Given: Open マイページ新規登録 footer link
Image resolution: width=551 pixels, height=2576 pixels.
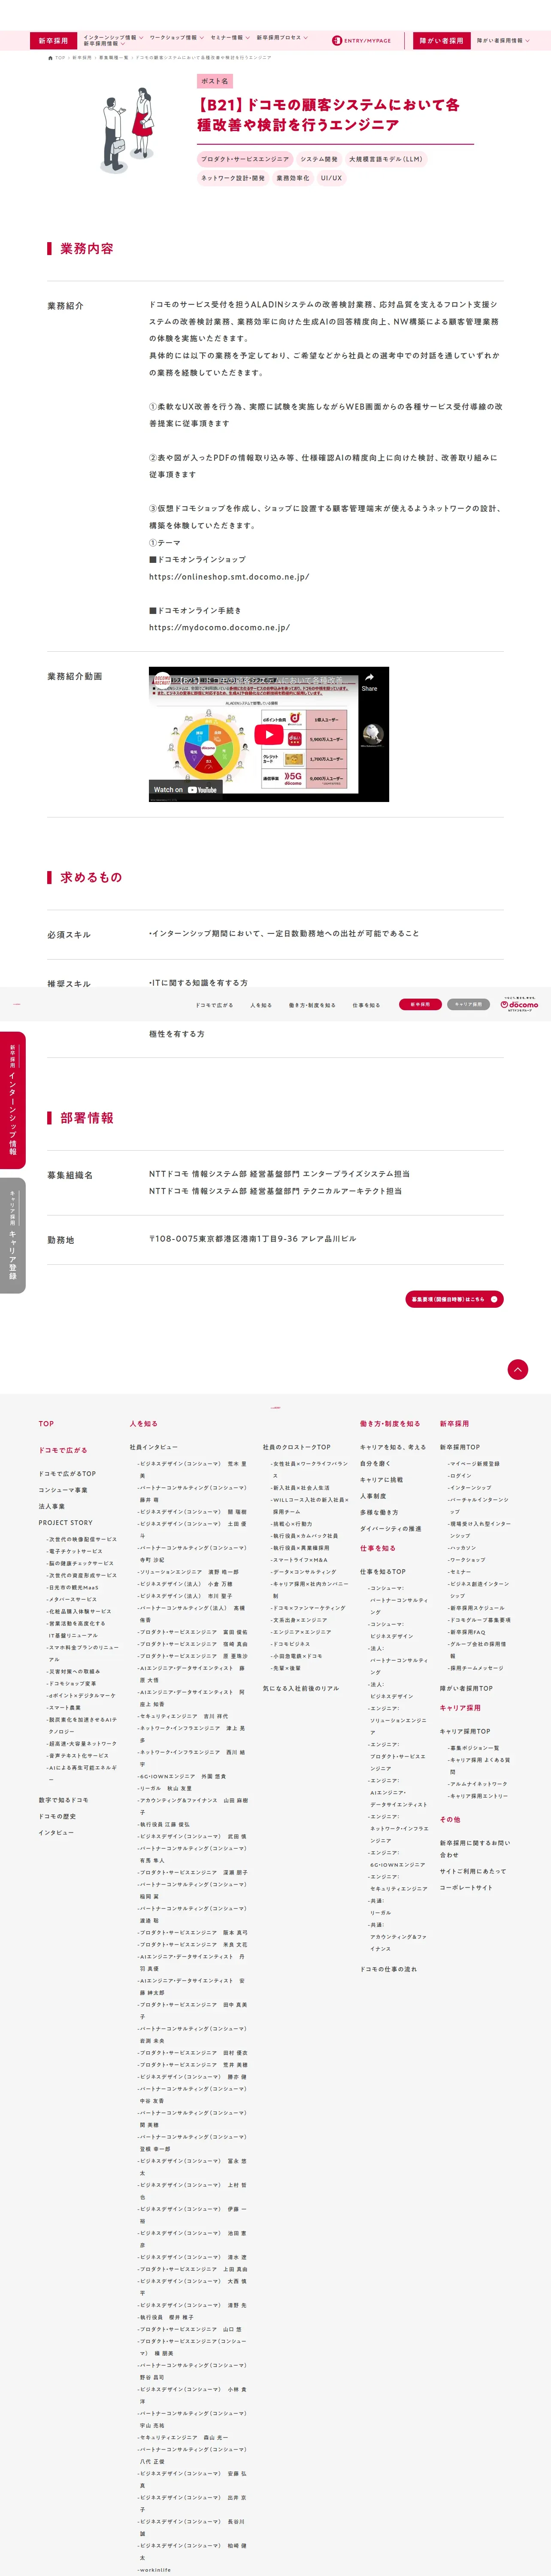Looking at the screenshot, I should (x=475, y=1464).
